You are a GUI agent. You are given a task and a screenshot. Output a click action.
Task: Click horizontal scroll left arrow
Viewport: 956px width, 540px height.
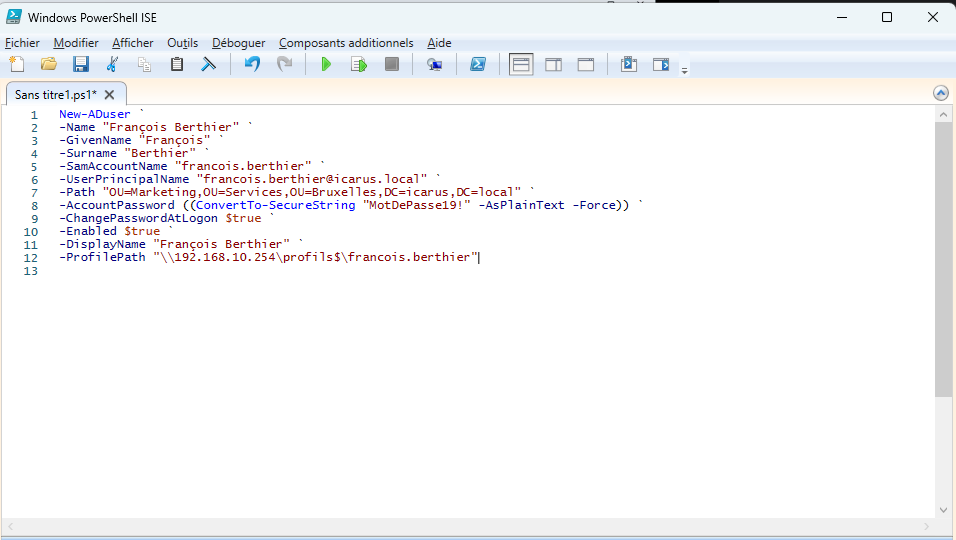coord(10,526)
